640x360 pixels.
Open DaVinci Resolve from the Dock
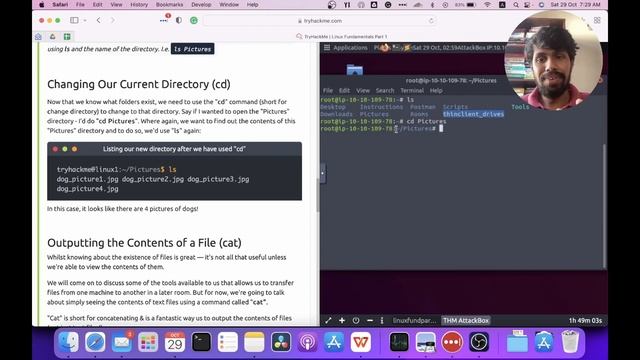coord(281,342)
